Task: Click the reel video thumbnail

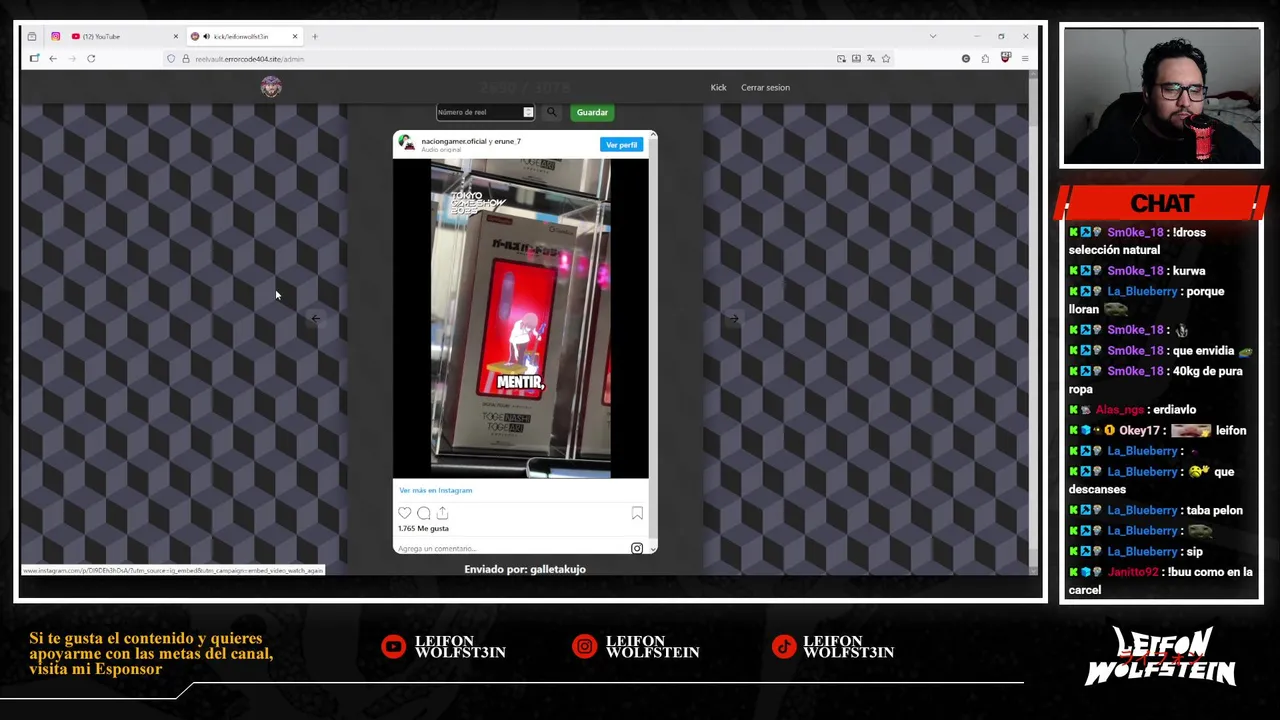Action: tap(520, 318)
